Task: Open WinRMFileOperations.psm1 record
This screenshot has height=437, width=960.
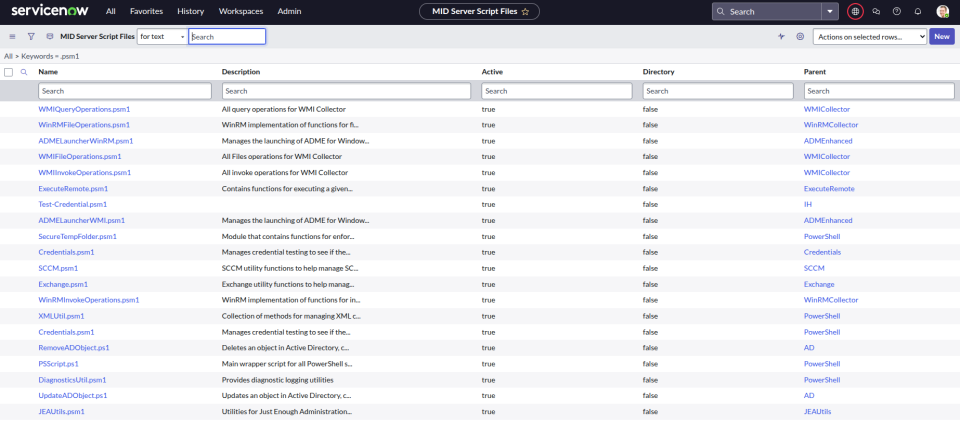Action: (x=84, y=125)
